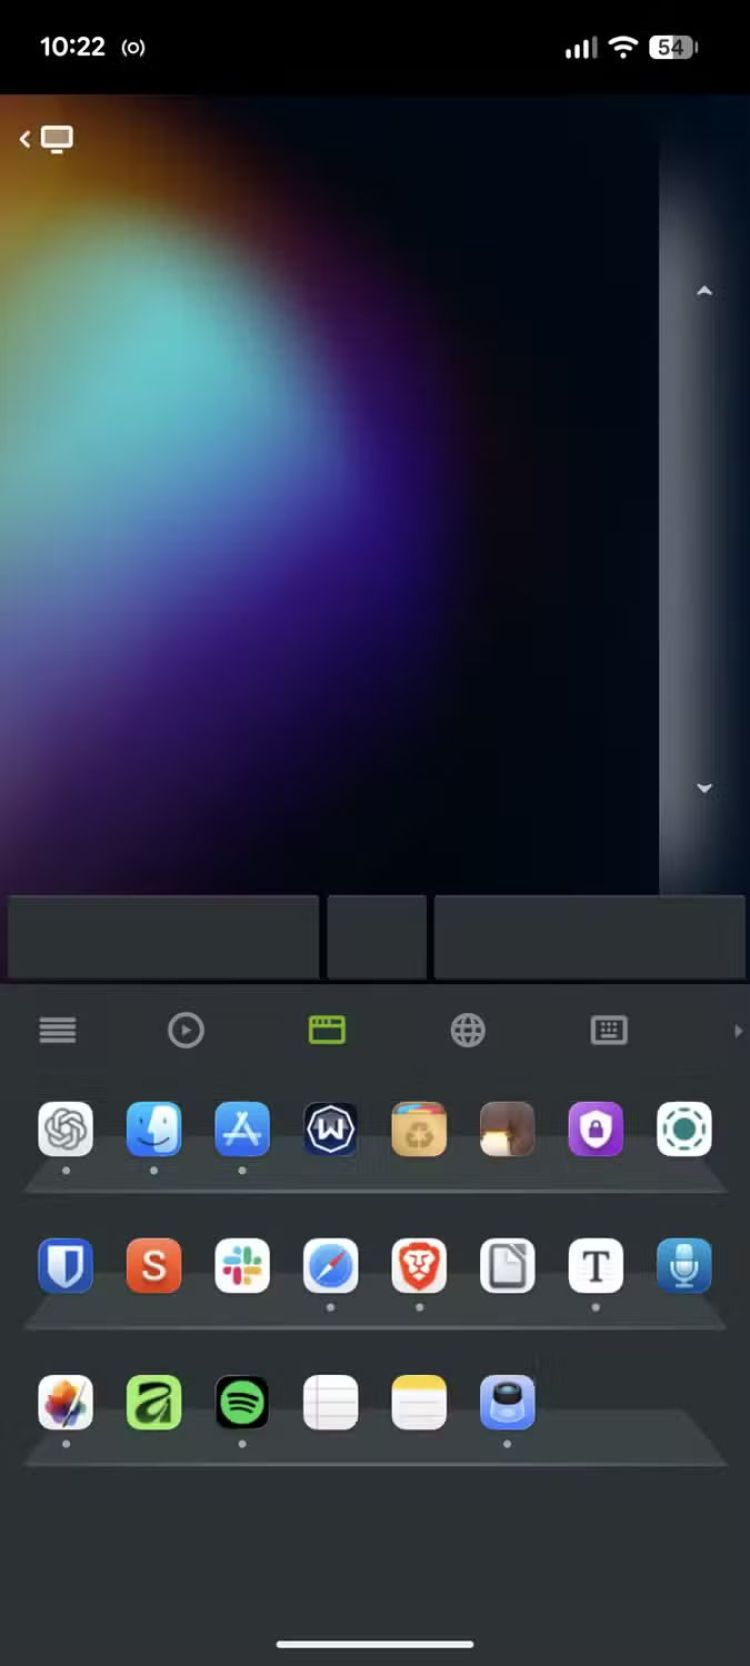Open Spotify from the app grid
Screen dimensions: 750x1666
[x=242, y=1403]
